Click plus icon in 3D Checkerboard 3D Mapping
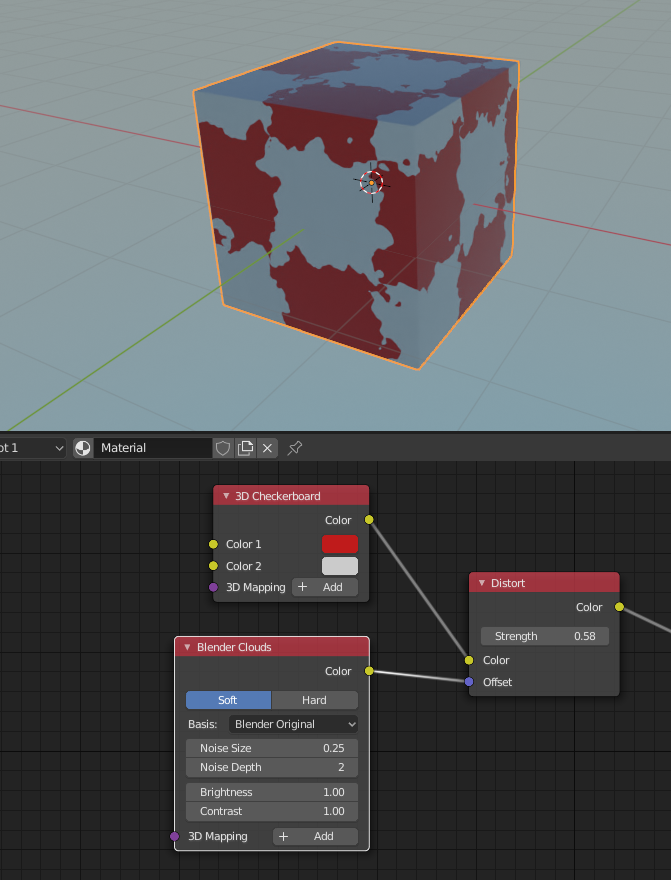 click(x=302, y=587)
